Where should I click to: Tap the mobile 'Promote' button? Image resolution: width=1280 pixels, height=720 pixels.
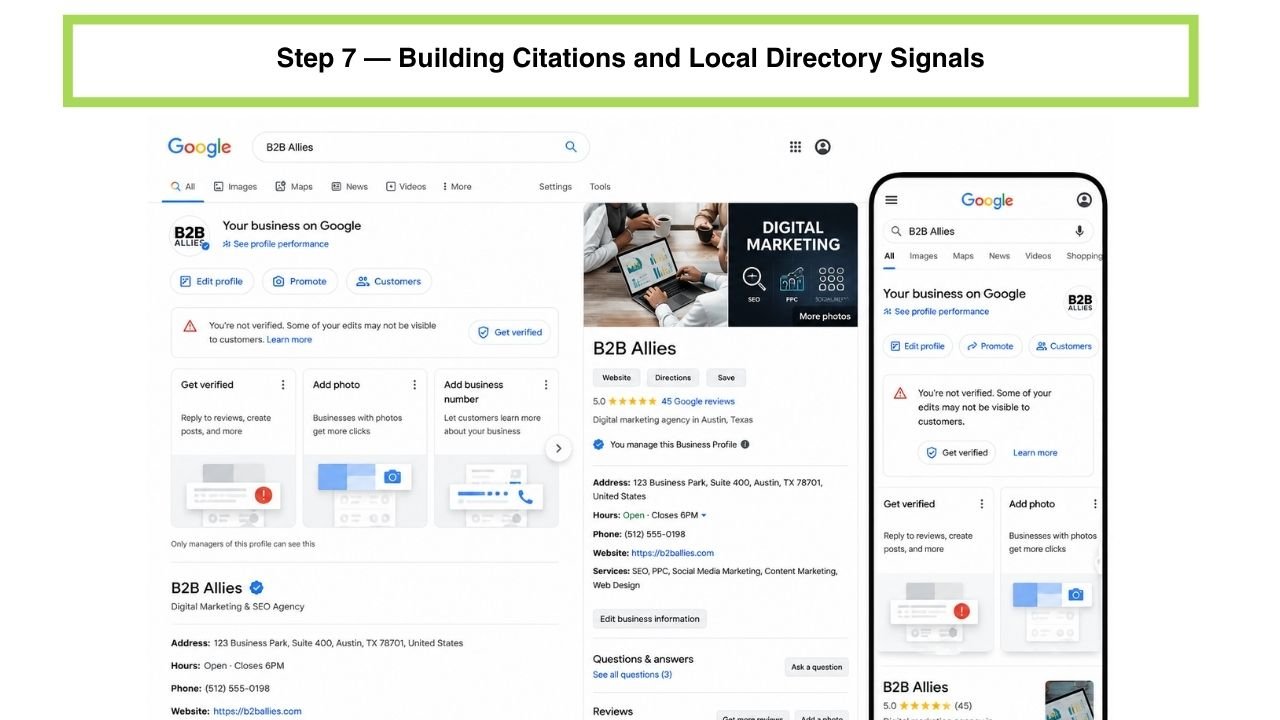click(990, 346)
